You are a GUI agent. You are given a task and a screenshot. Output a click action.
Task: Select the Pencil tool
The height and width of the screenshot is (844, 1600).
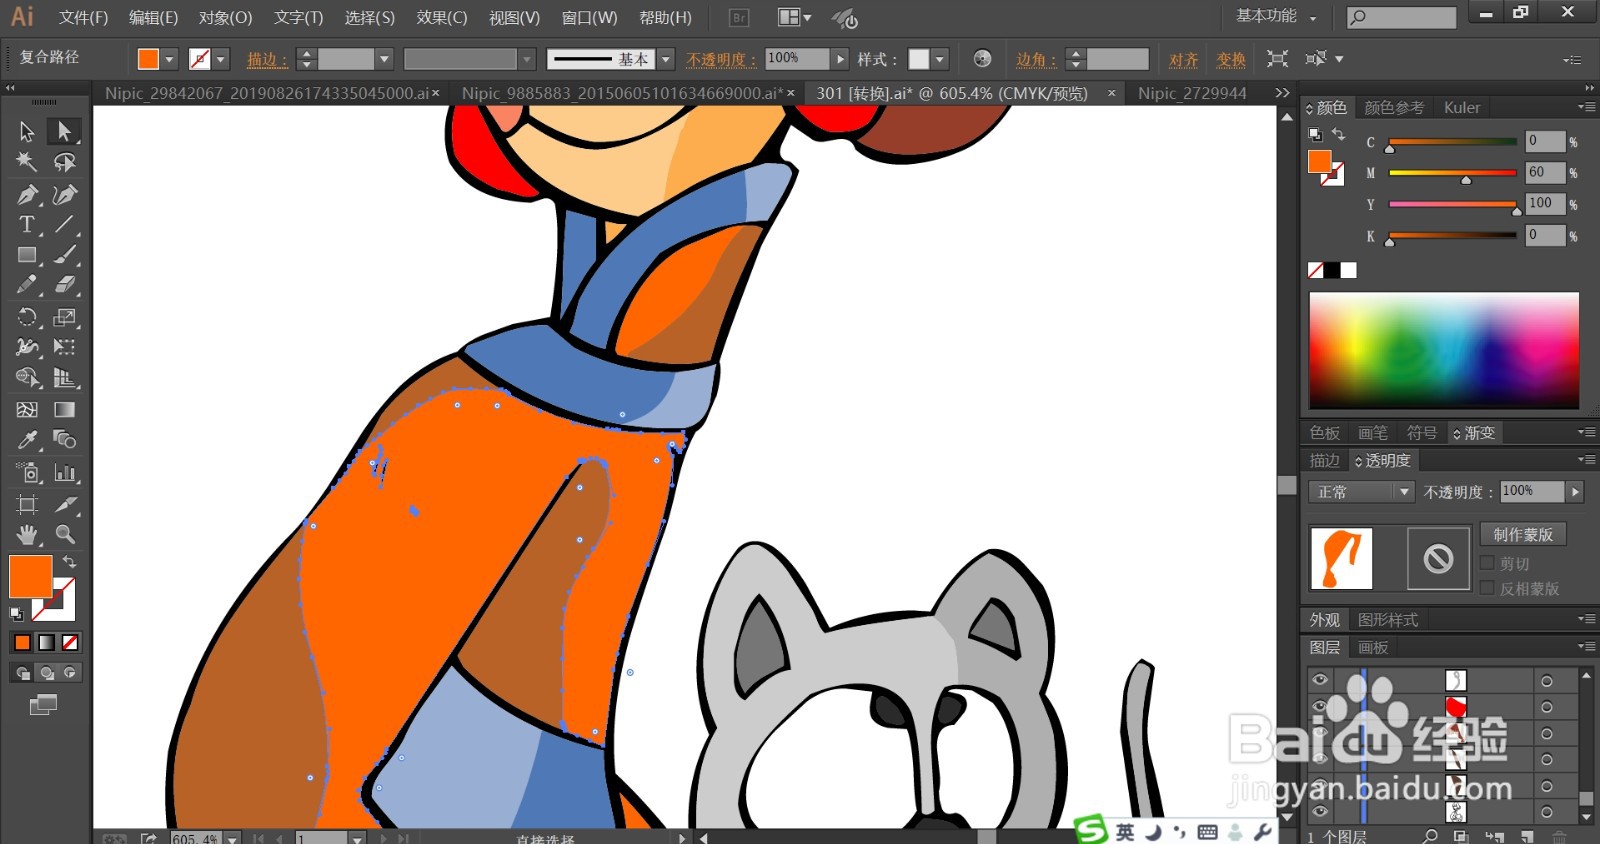[x=27, y=285]
